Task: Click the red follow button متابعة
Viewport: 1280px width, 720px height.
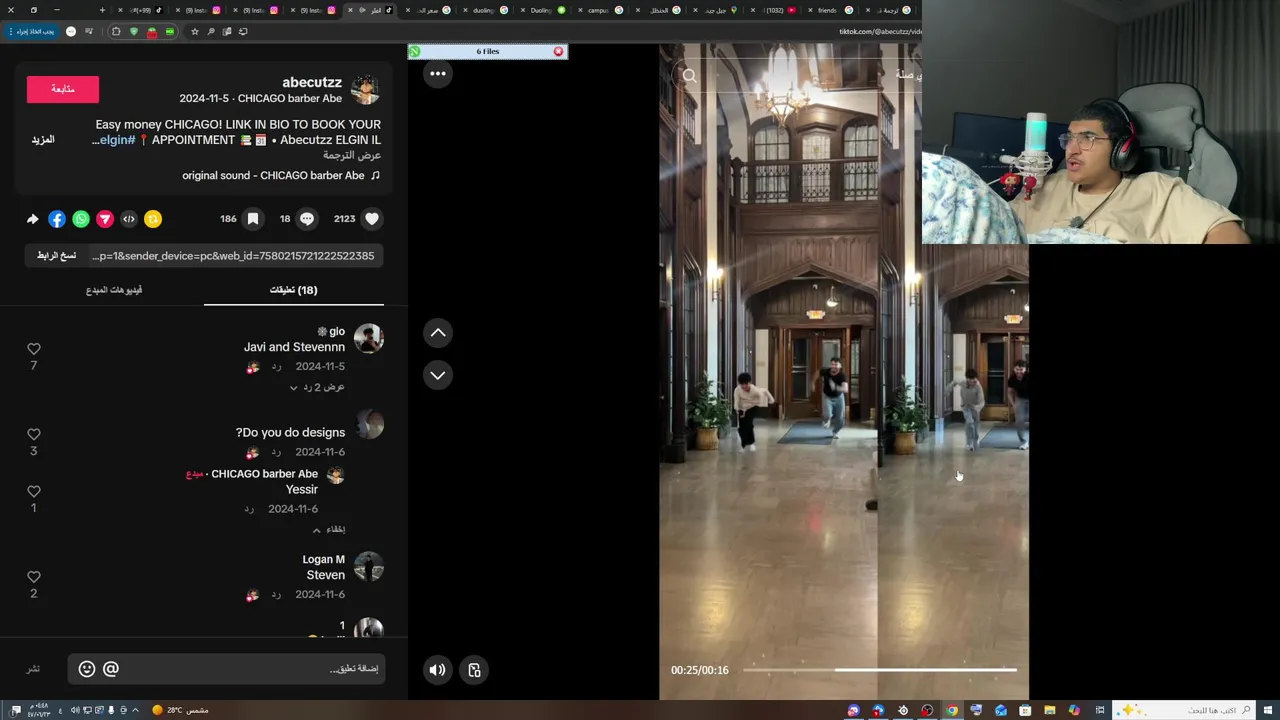Action: (x=63, y=89)
